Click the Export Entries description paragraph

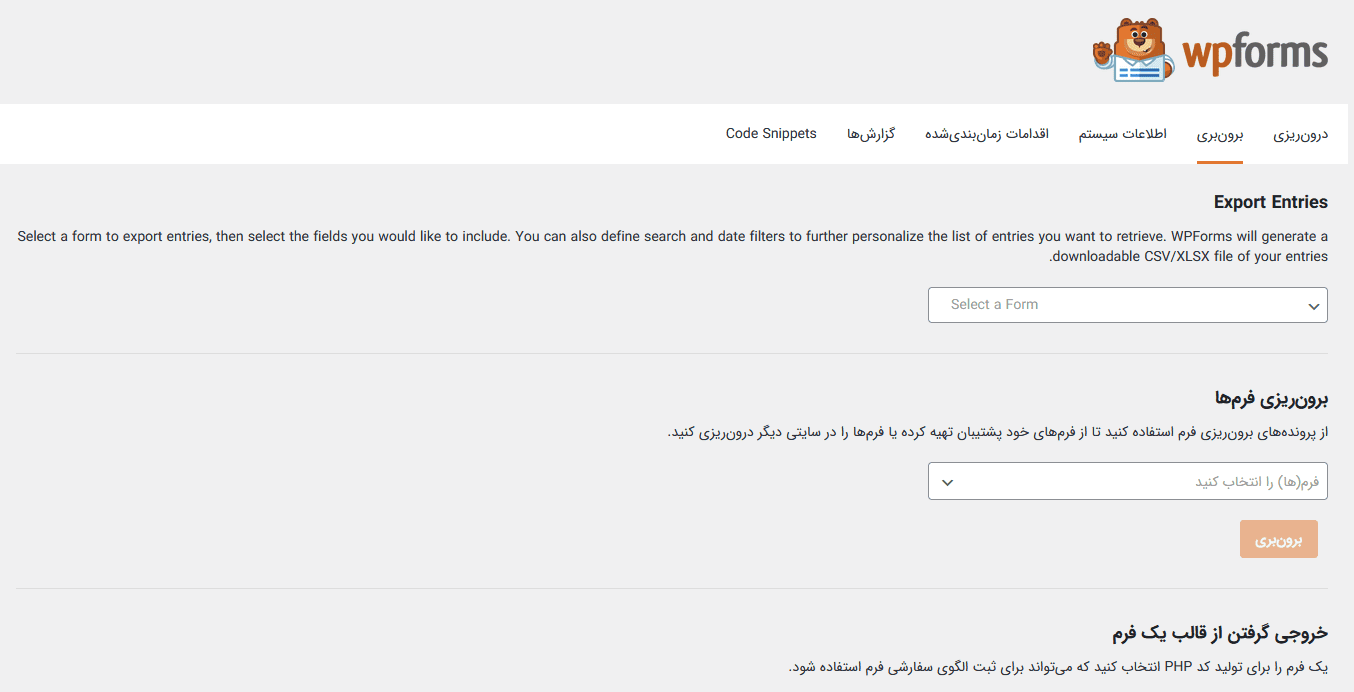pos(672,247)
